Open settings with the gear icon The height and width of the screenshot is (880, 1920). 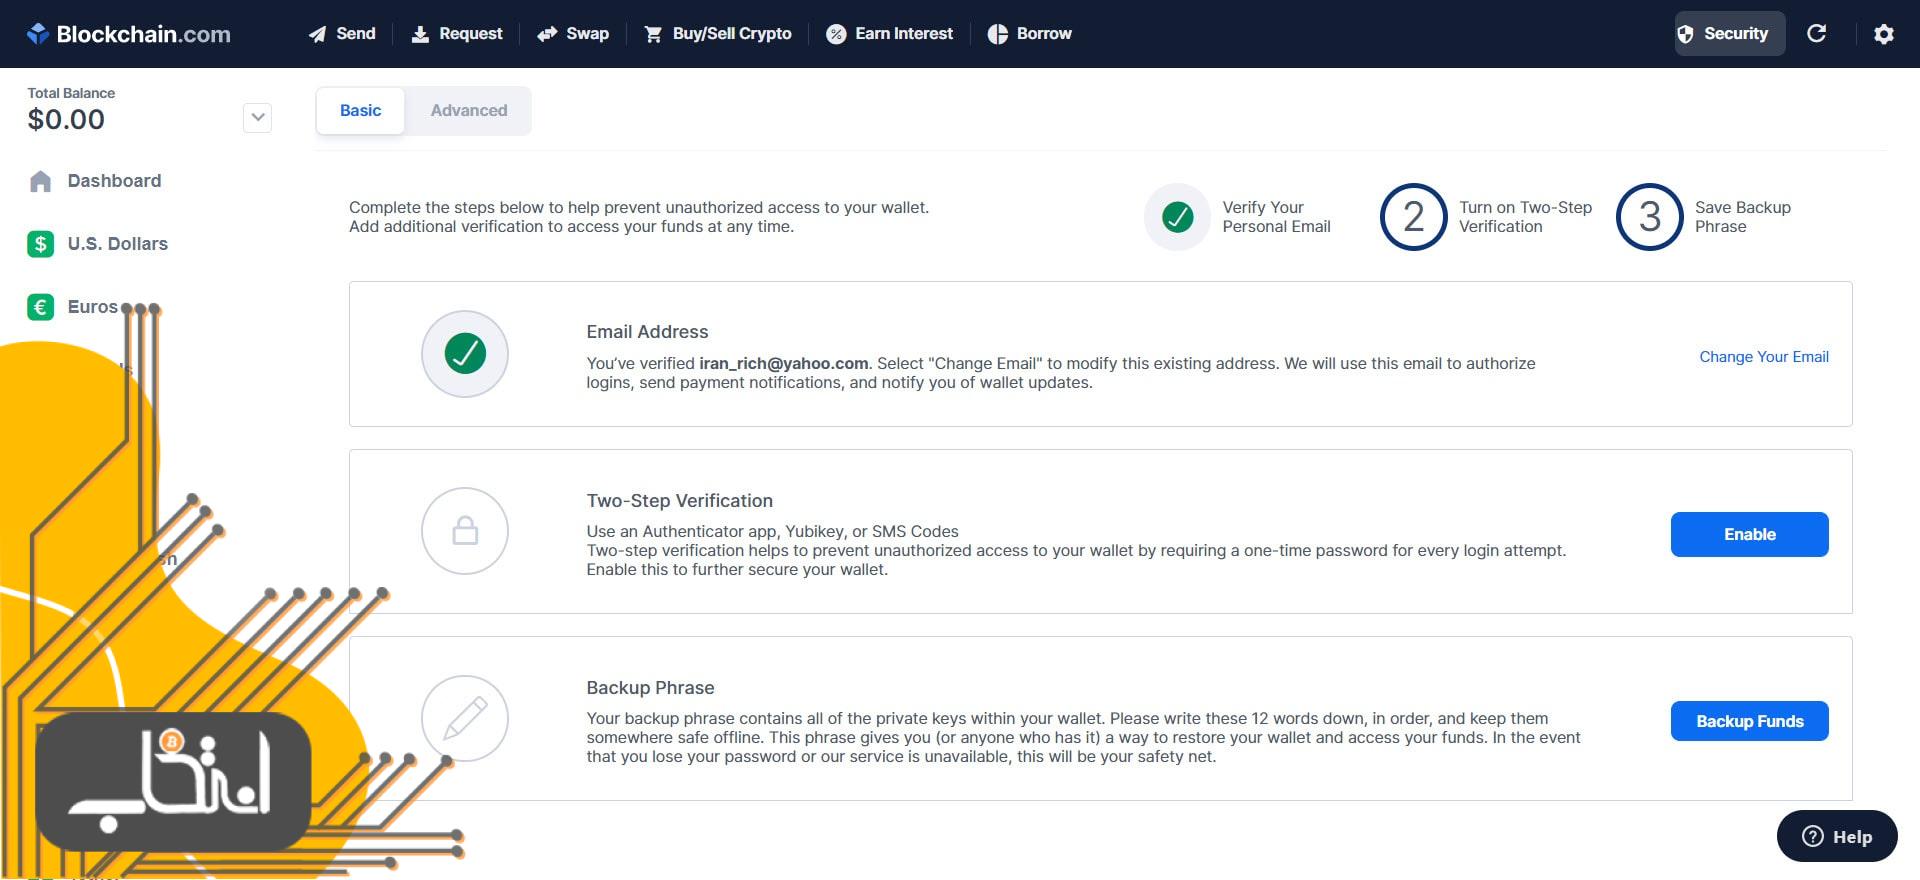(1884, 34)
